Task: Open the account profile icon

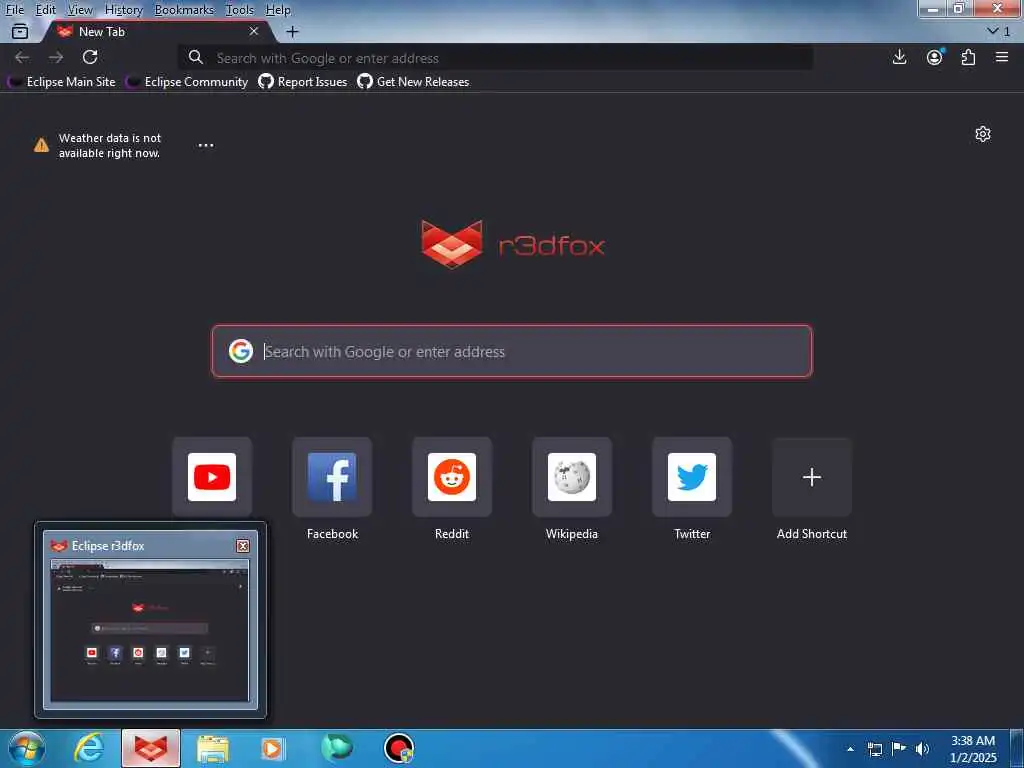Action: coord(935,57)
